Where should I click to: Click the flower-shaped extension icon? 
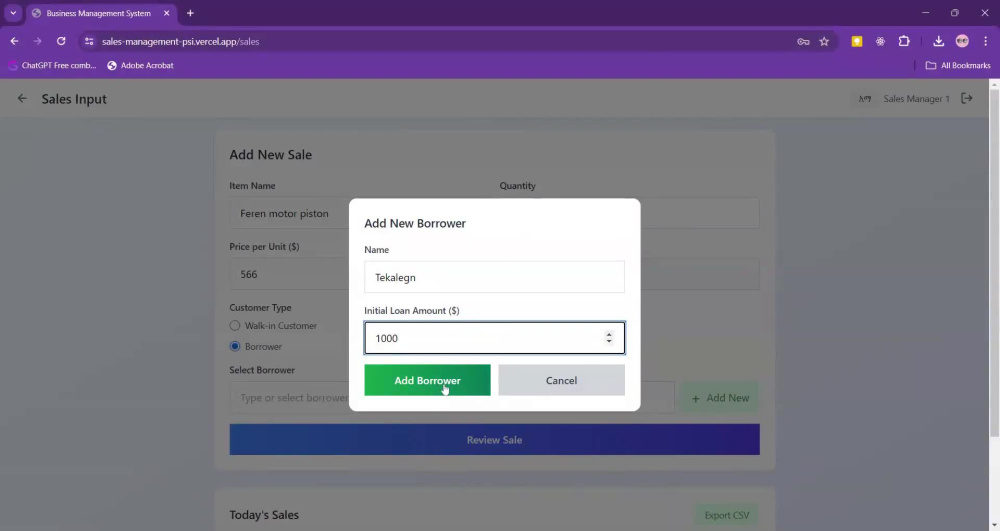880,41
